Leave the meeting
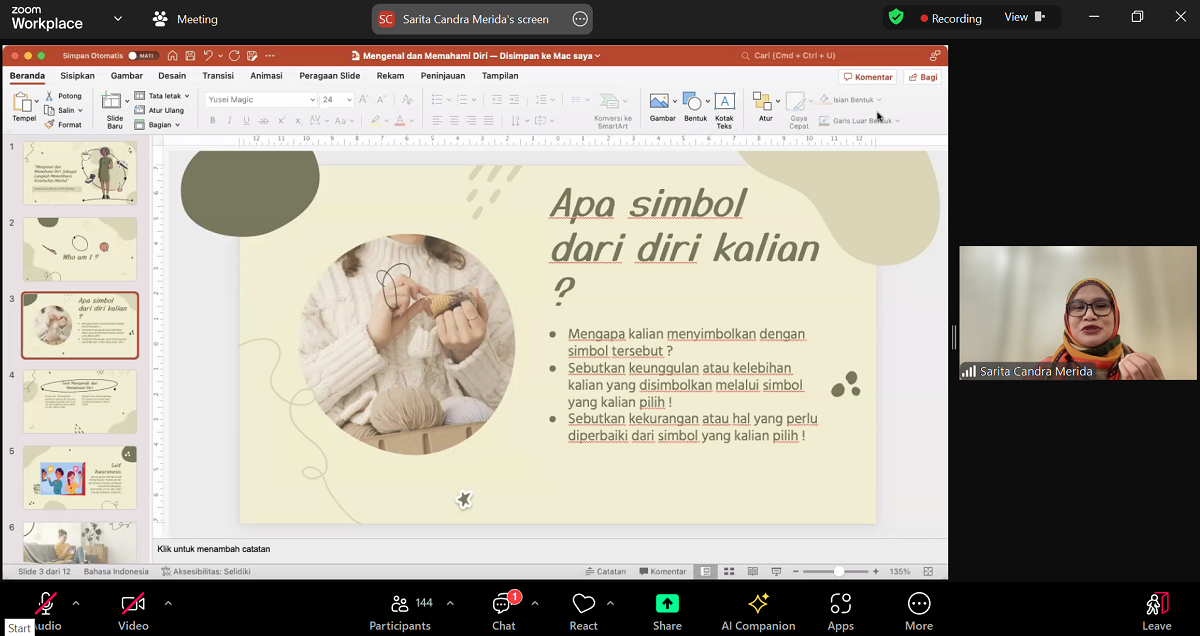The image size is (1200, 636). [1156, 609]
